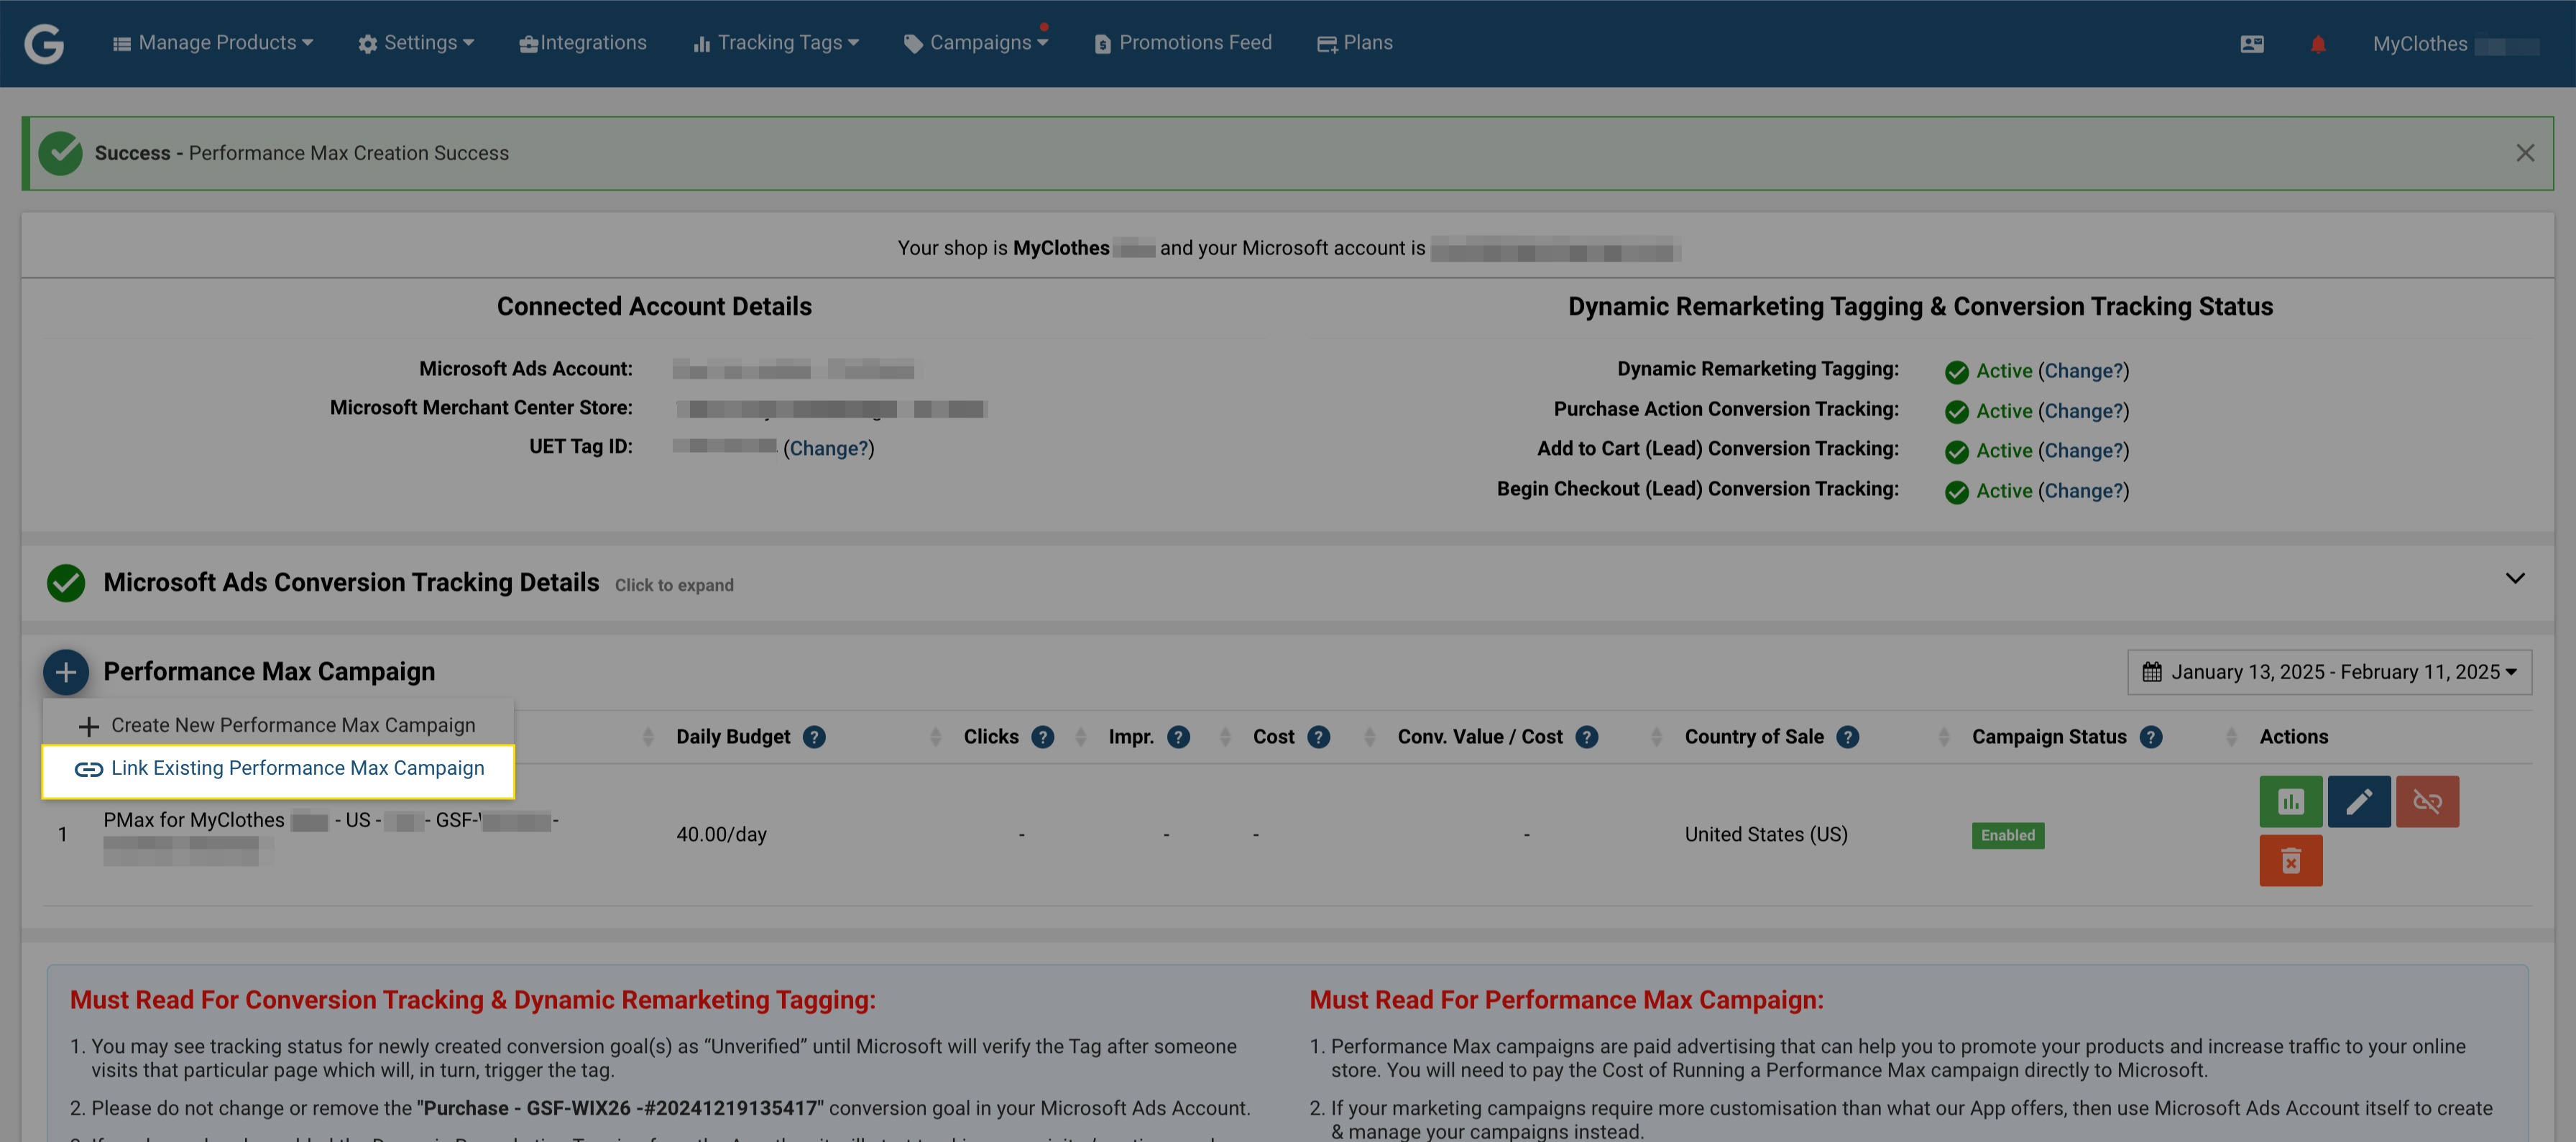This screenshot has height=1142, width=2576.
Task: Unlink the PMax campaign
Action: (x=2427, y=802)
